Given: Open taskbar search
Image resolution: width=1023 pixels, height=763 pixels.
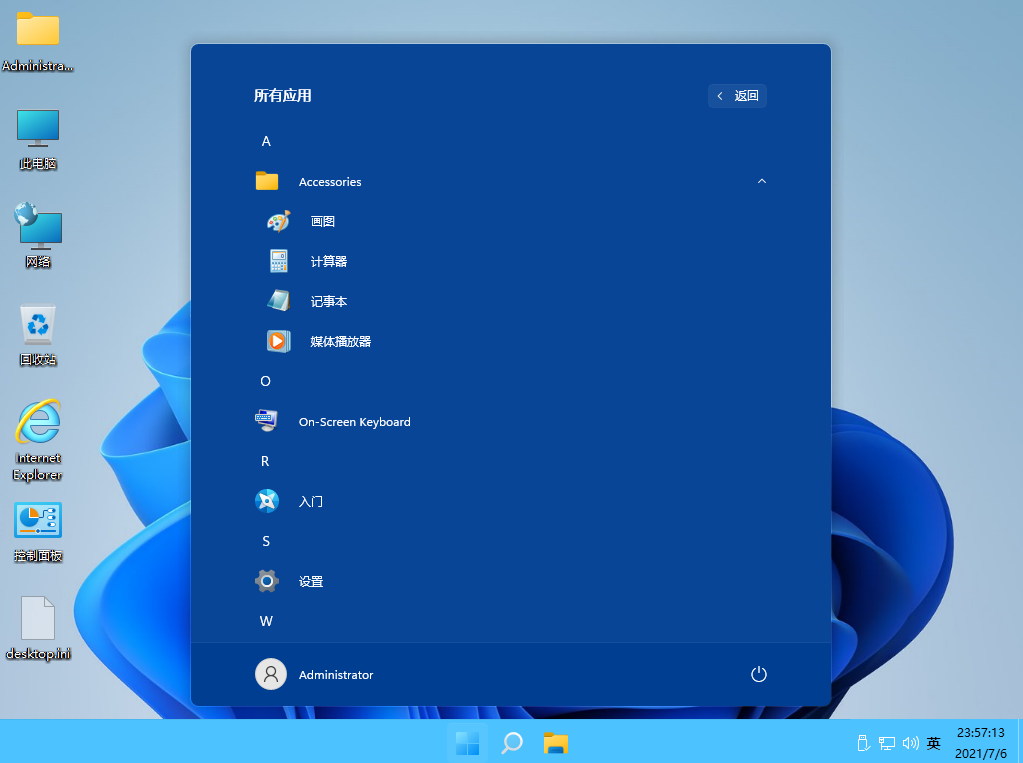Looking at the screenshot, I should (x=511, y=743).
